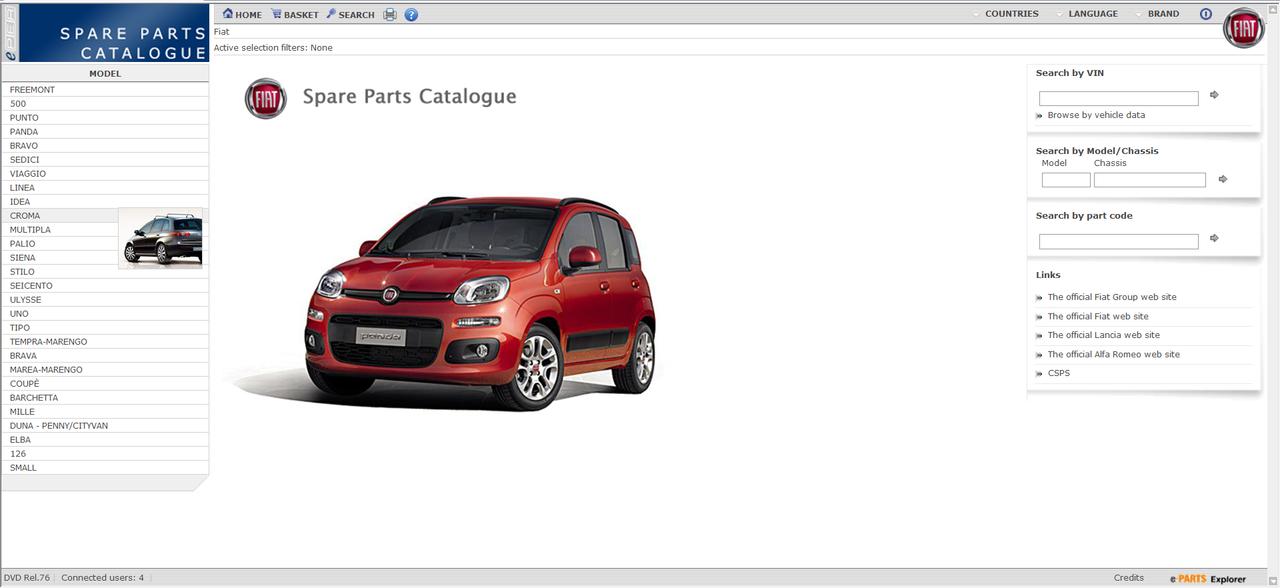
Task: Click the info icon beside BRAND
Action: 1205,14
